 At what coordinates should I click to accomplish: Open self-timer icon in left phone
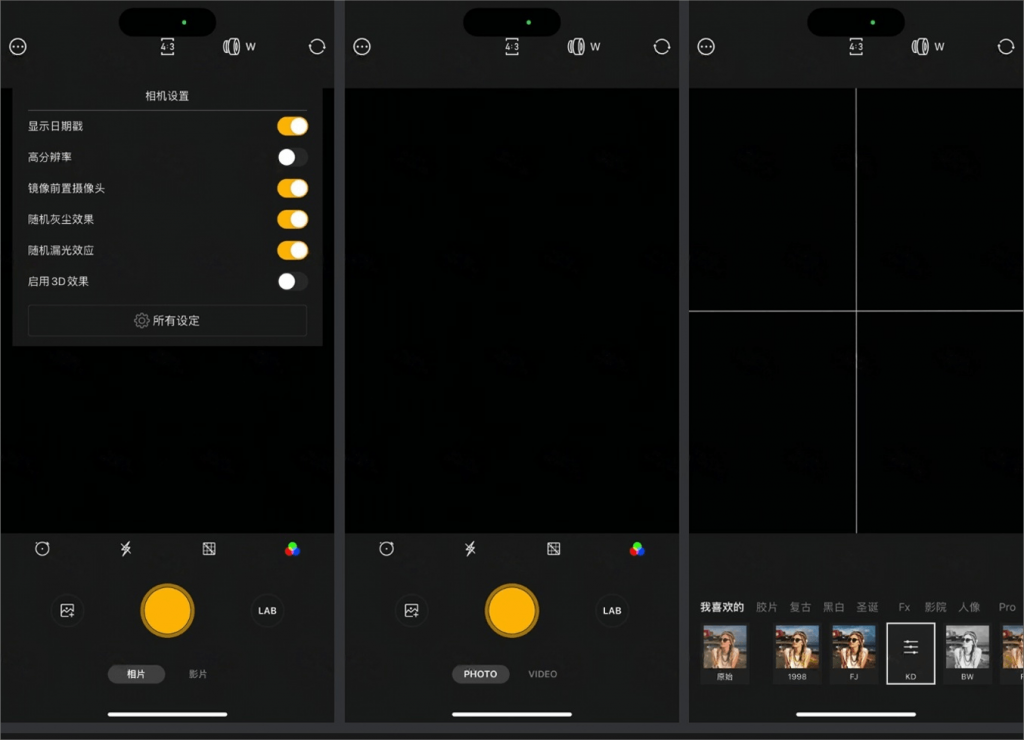pyautogui.click(x=42, y=549)
